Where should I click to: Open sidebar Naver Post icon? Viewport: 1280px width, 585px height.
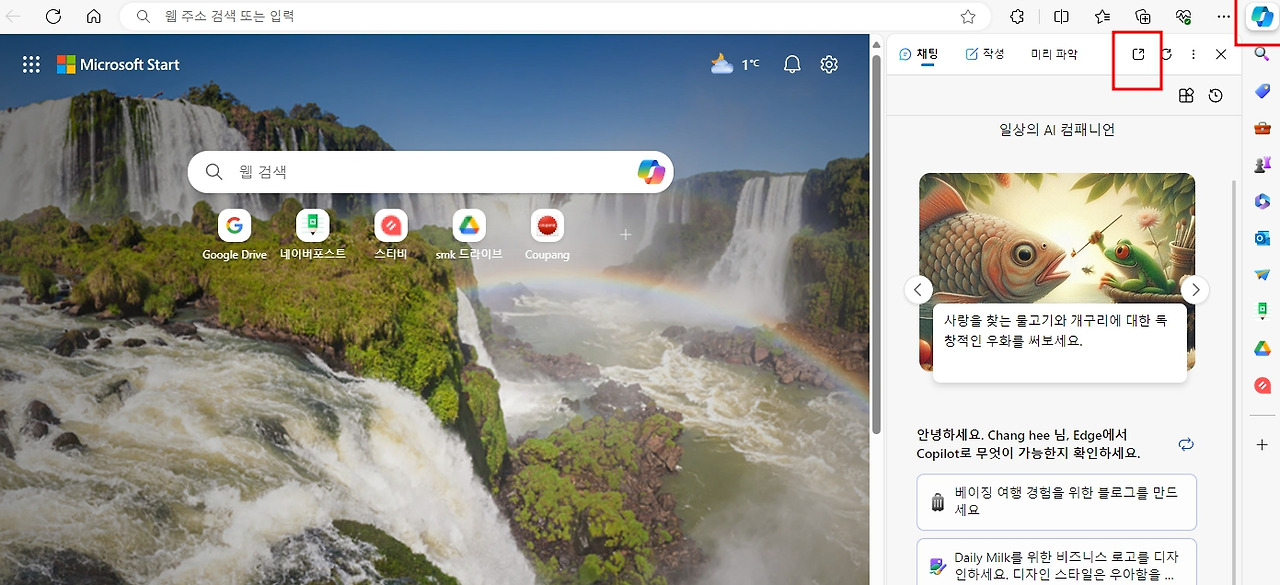click(1262, 311)
